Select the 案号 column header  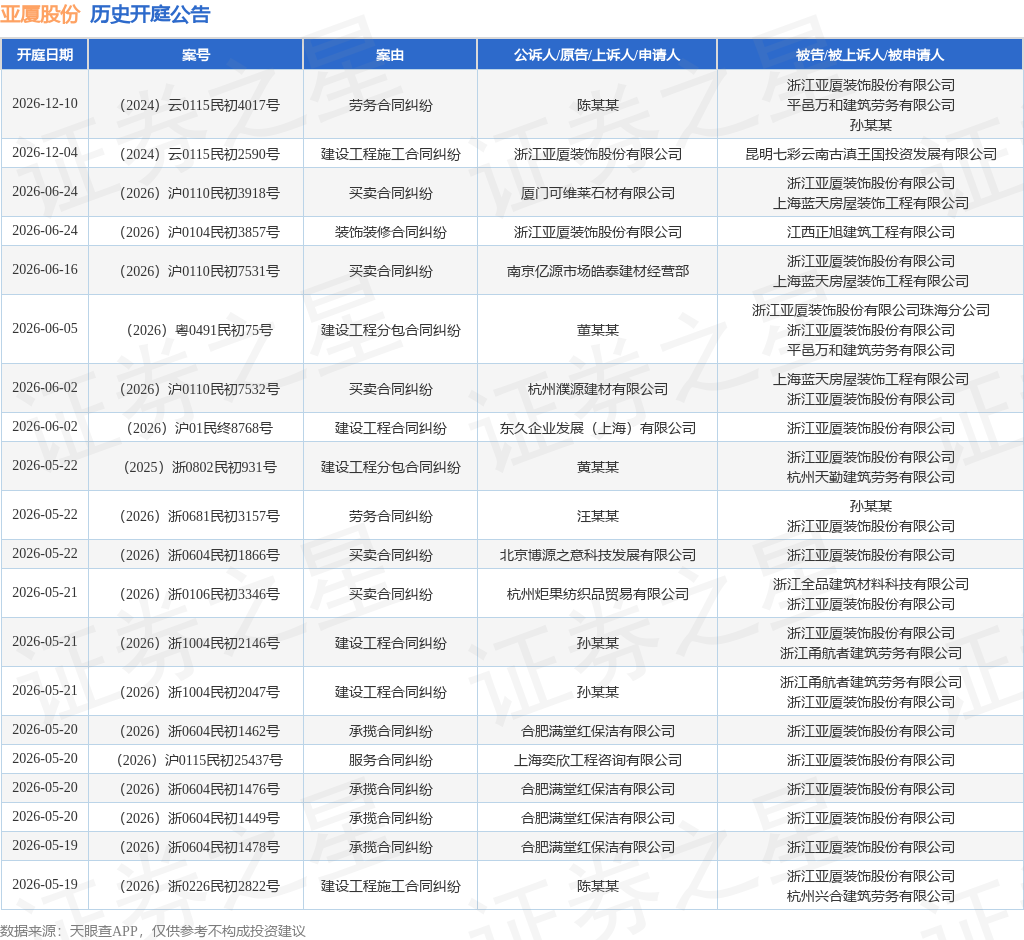(196, 55)
